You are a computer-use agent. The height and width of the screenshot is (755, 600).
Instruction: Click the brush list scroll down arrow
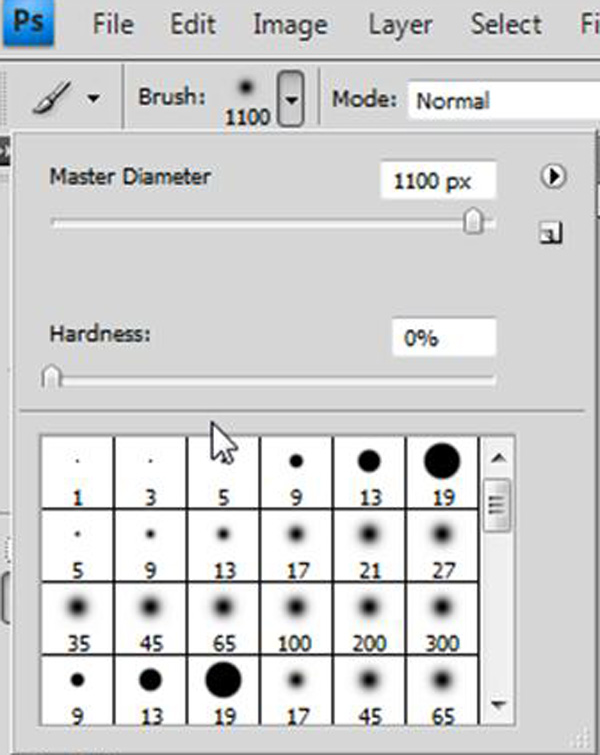498,705
